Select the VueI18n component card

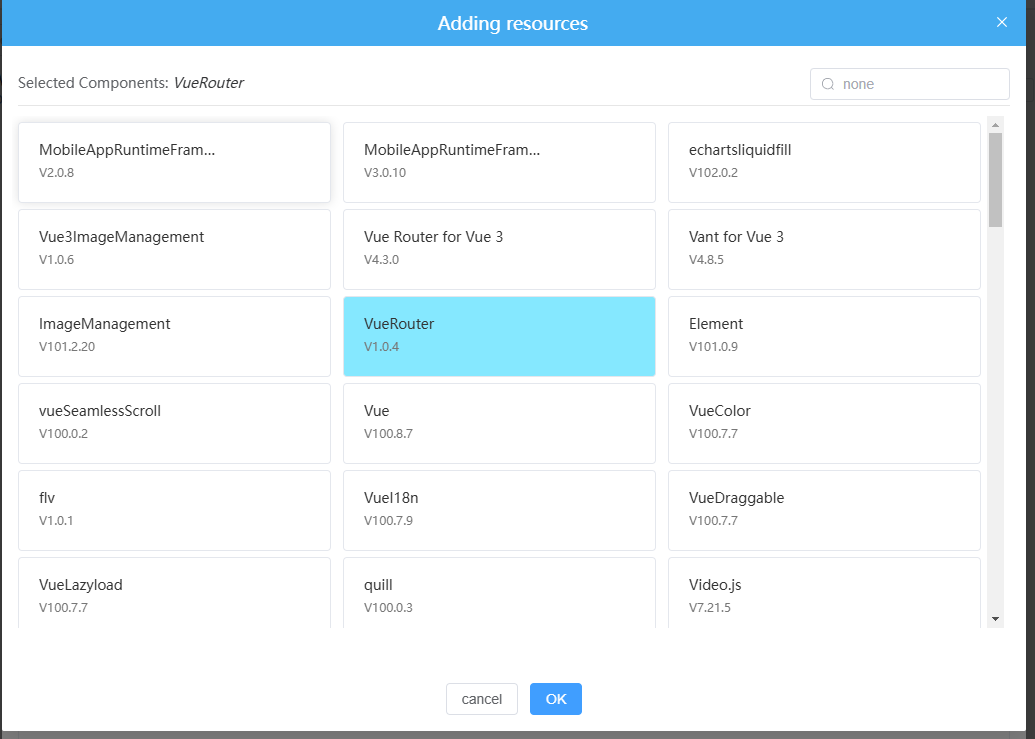tap(499, 511)
